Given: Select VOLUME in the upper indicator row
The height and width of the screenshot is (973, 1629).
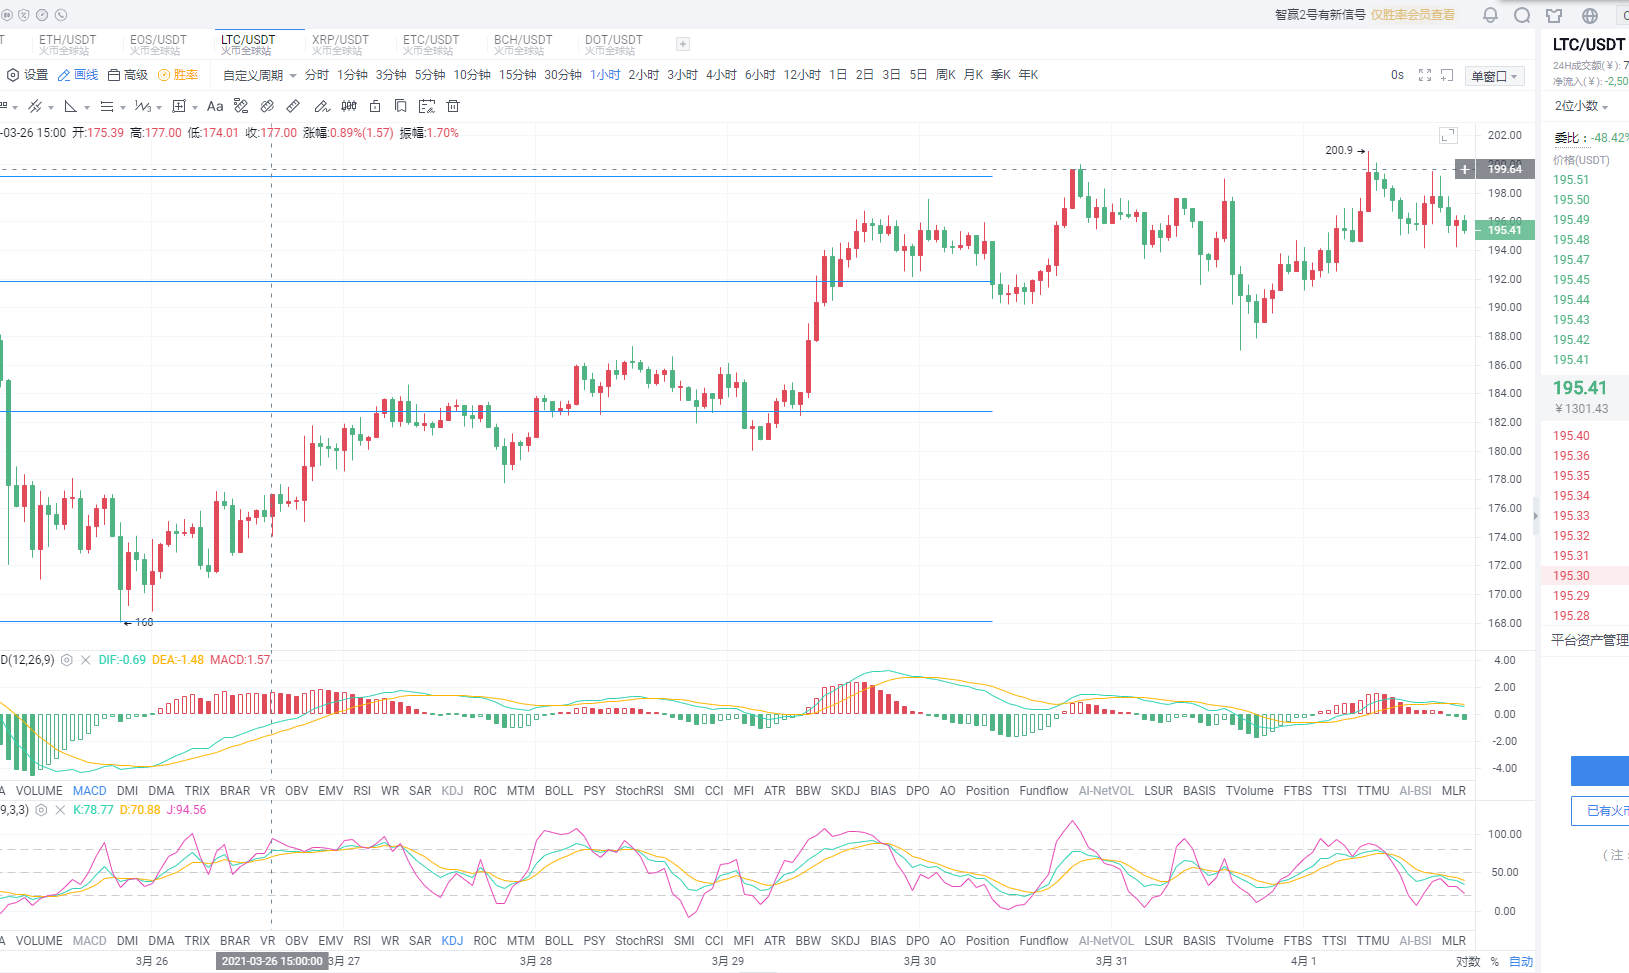Looking at the screenshot, I should (x=39, y=791).
